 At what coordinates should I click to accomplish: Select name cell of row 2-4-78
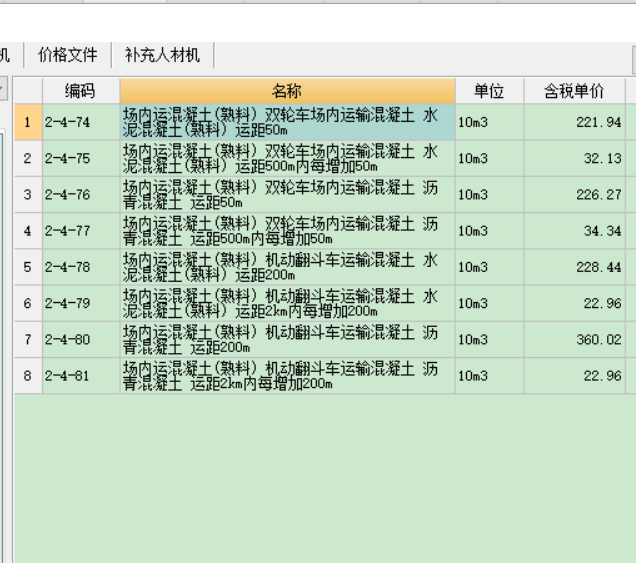click(288, 267)
